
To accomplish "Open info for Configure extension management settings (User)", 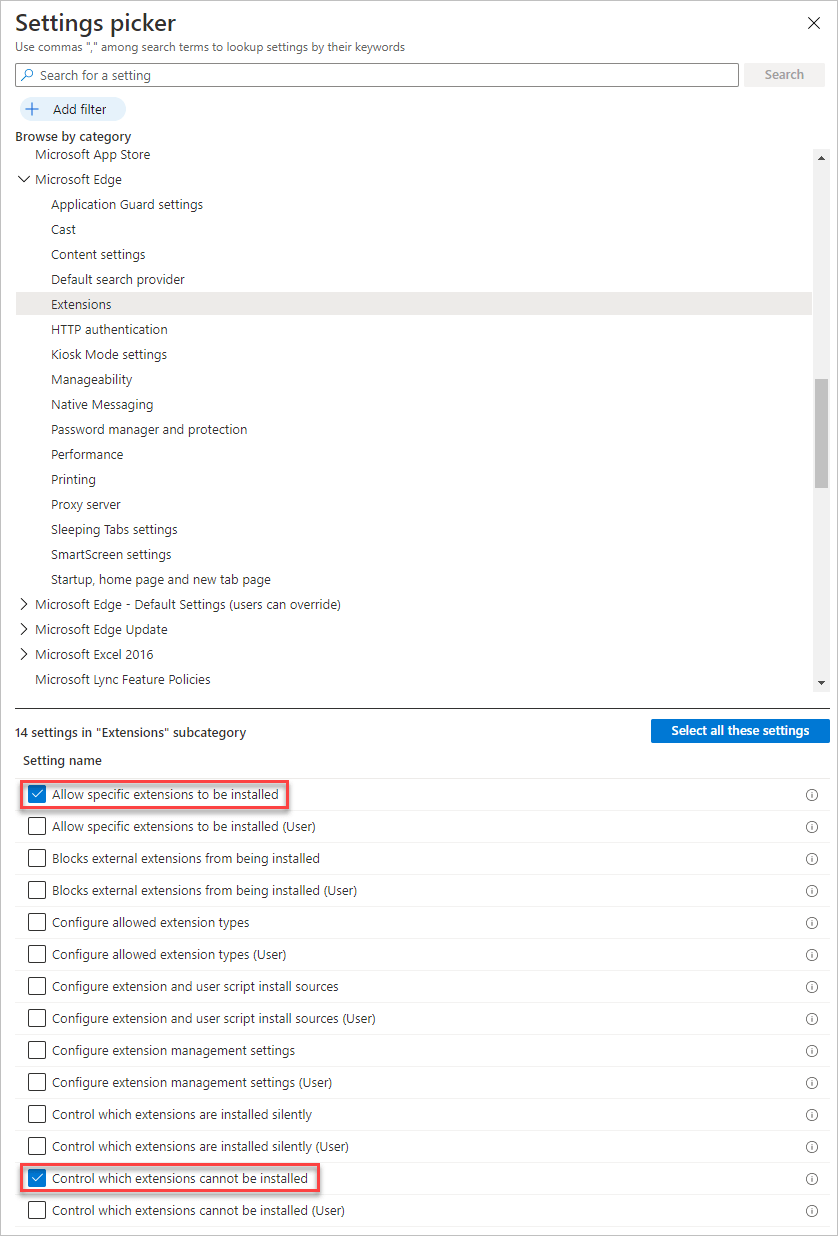I will coord(812,1083).
